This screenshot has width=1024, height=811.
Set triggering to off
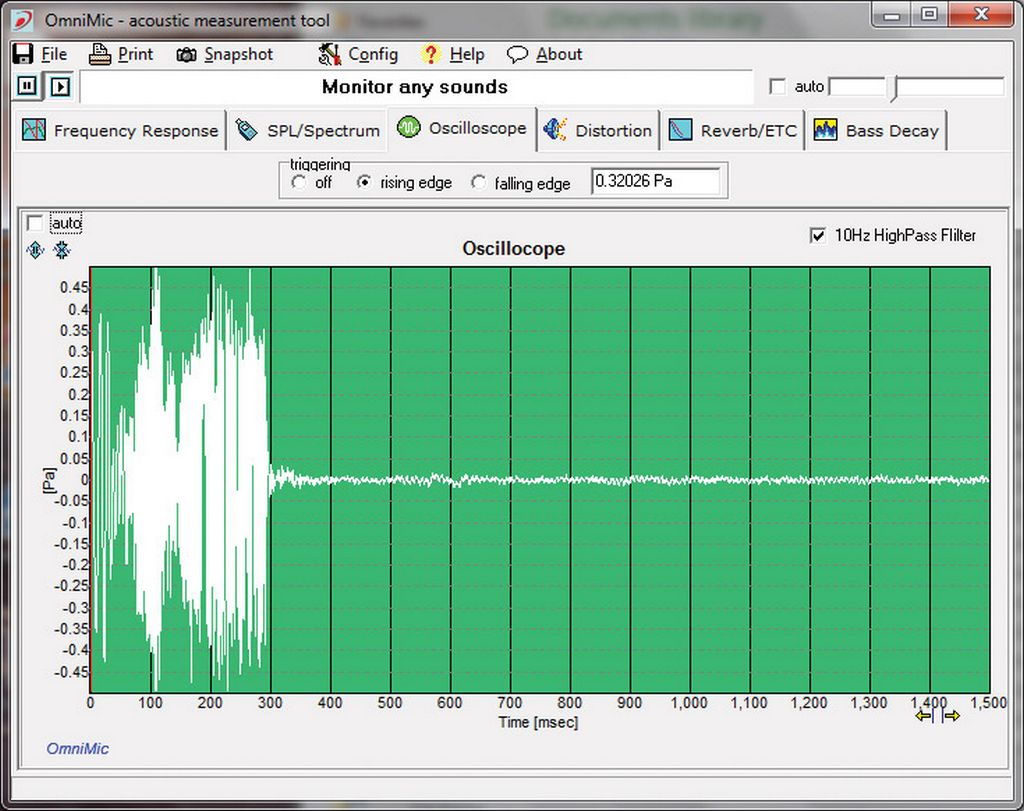[x=298, y=182]
